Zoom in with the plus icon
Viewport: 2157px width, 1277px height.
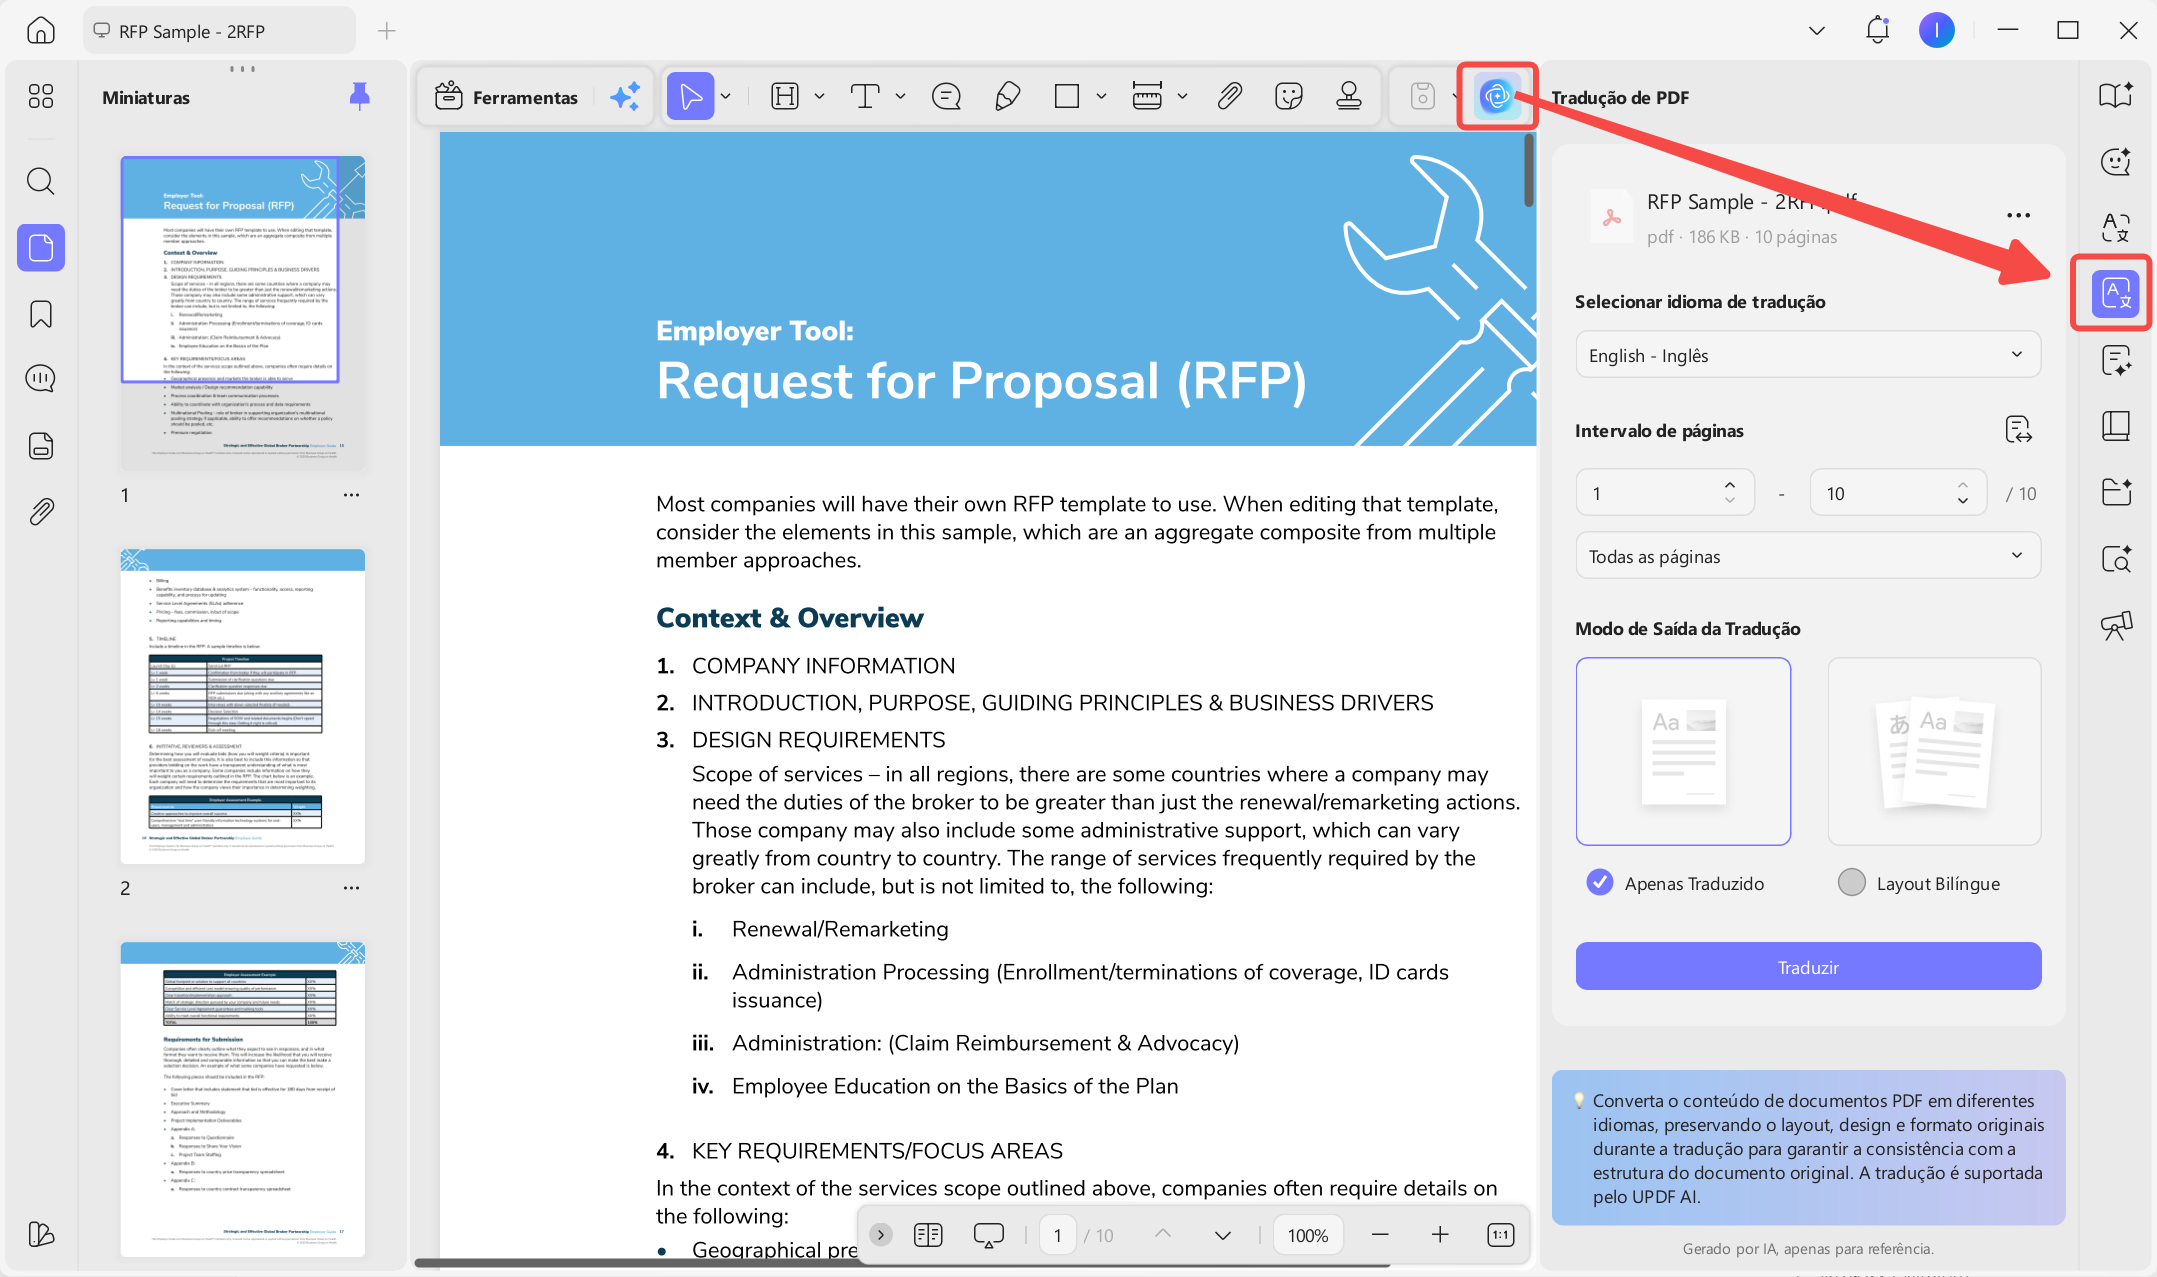(x=1440, y=1235)
